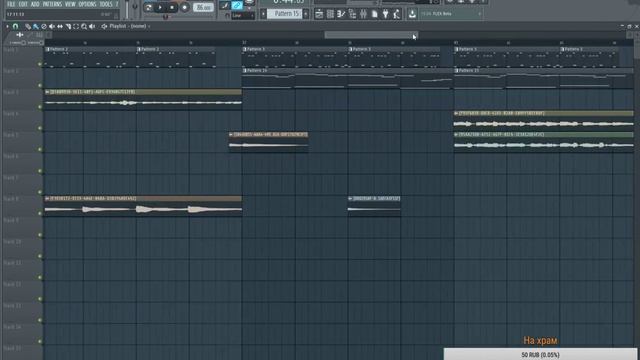Mute Track 5 with its green dot

(x=40, y=149)
